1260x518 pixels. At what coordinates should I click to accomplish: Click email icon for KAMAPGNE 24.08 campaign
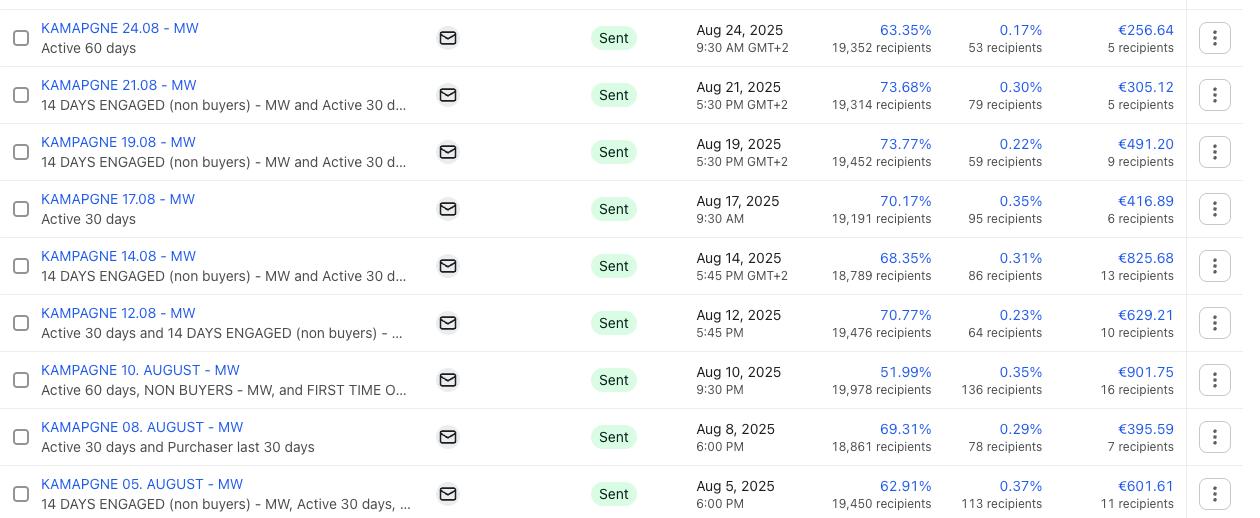tap(448, 38)
